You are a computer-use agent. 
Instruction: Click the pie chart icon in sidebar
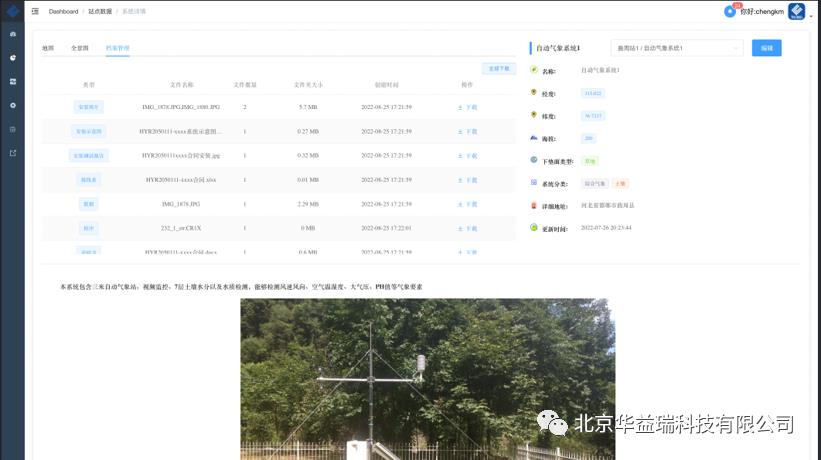[x=13, y=58]
